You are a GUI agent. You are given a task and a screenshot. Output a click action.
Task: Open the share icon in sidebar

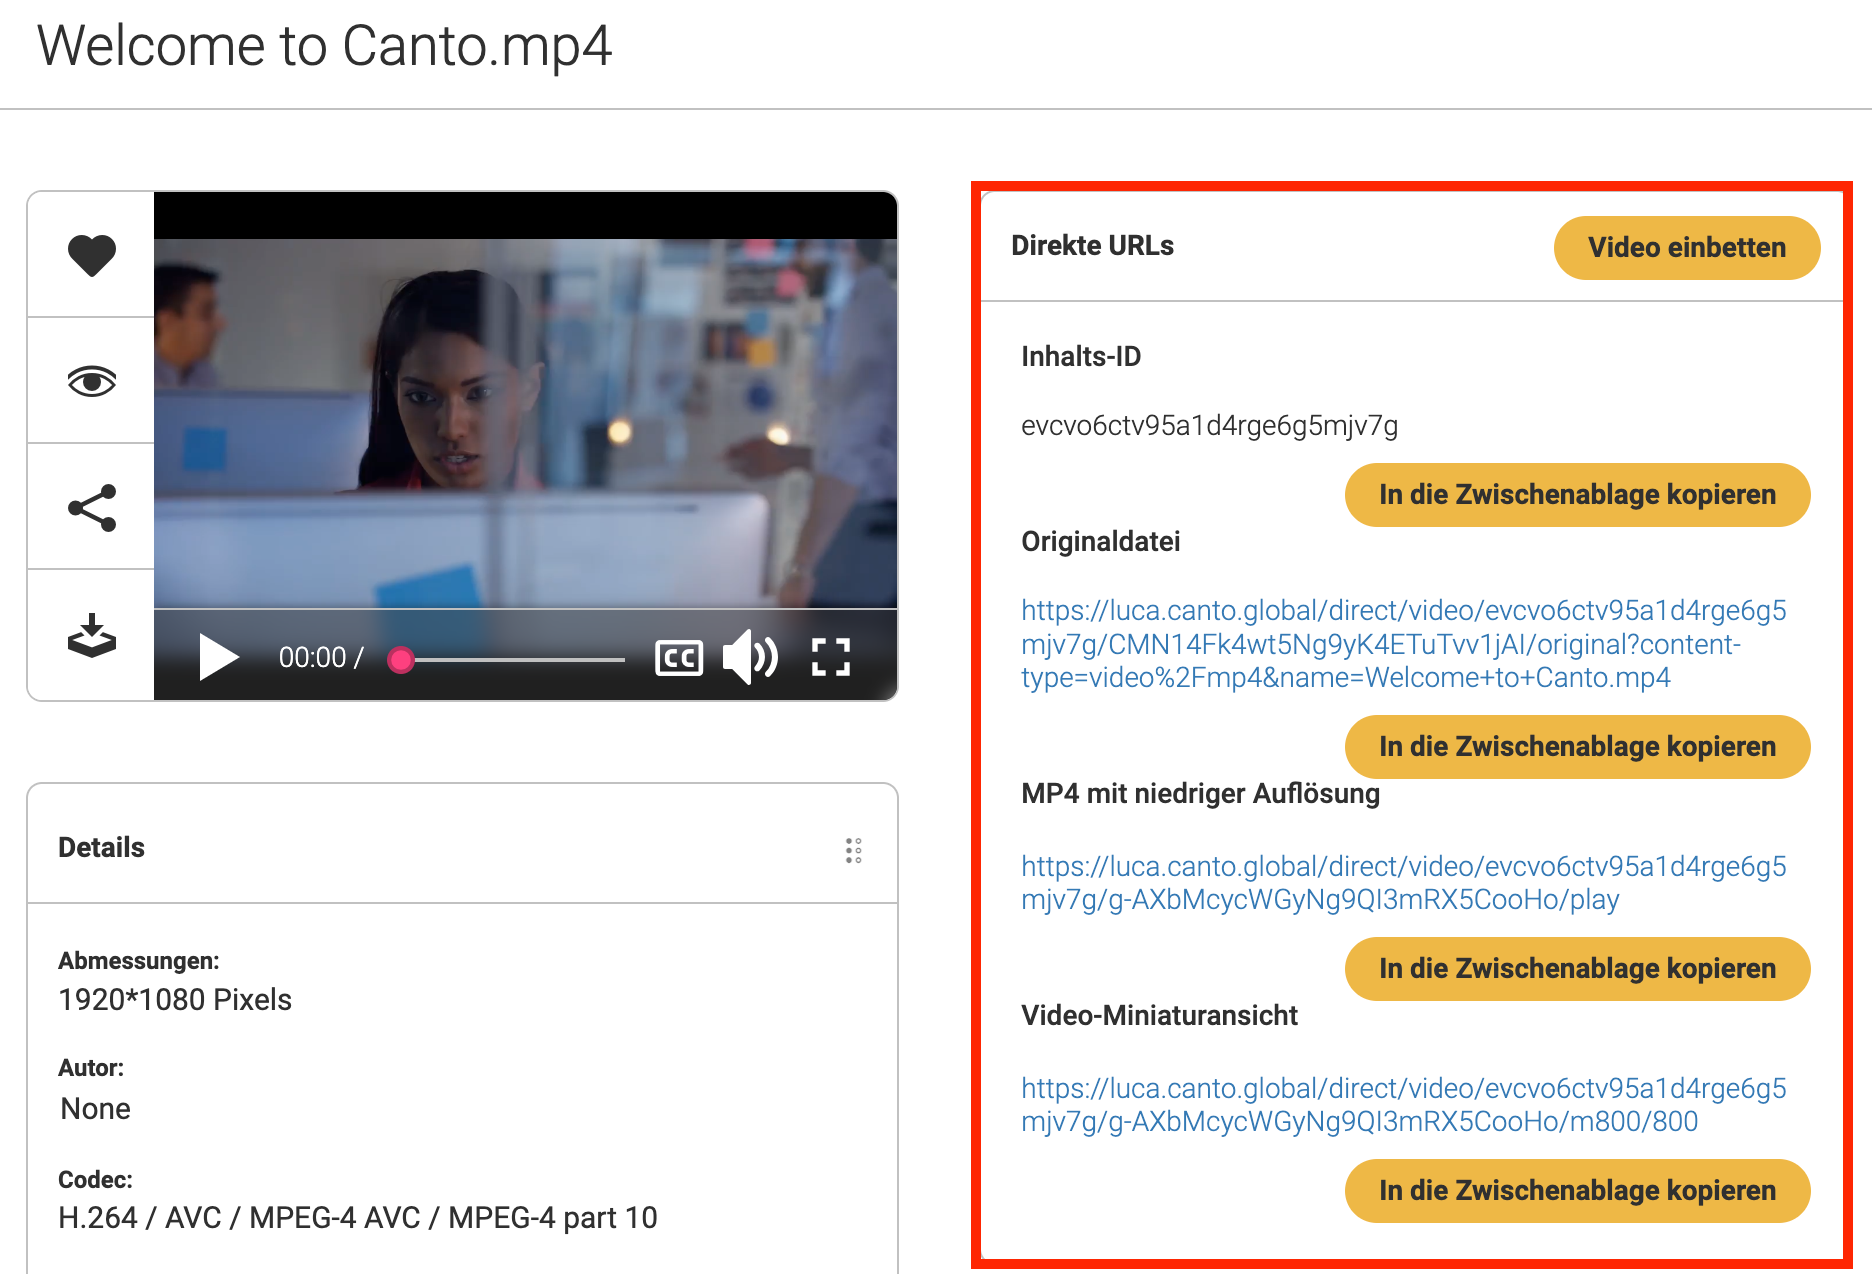tap(91, 508)
